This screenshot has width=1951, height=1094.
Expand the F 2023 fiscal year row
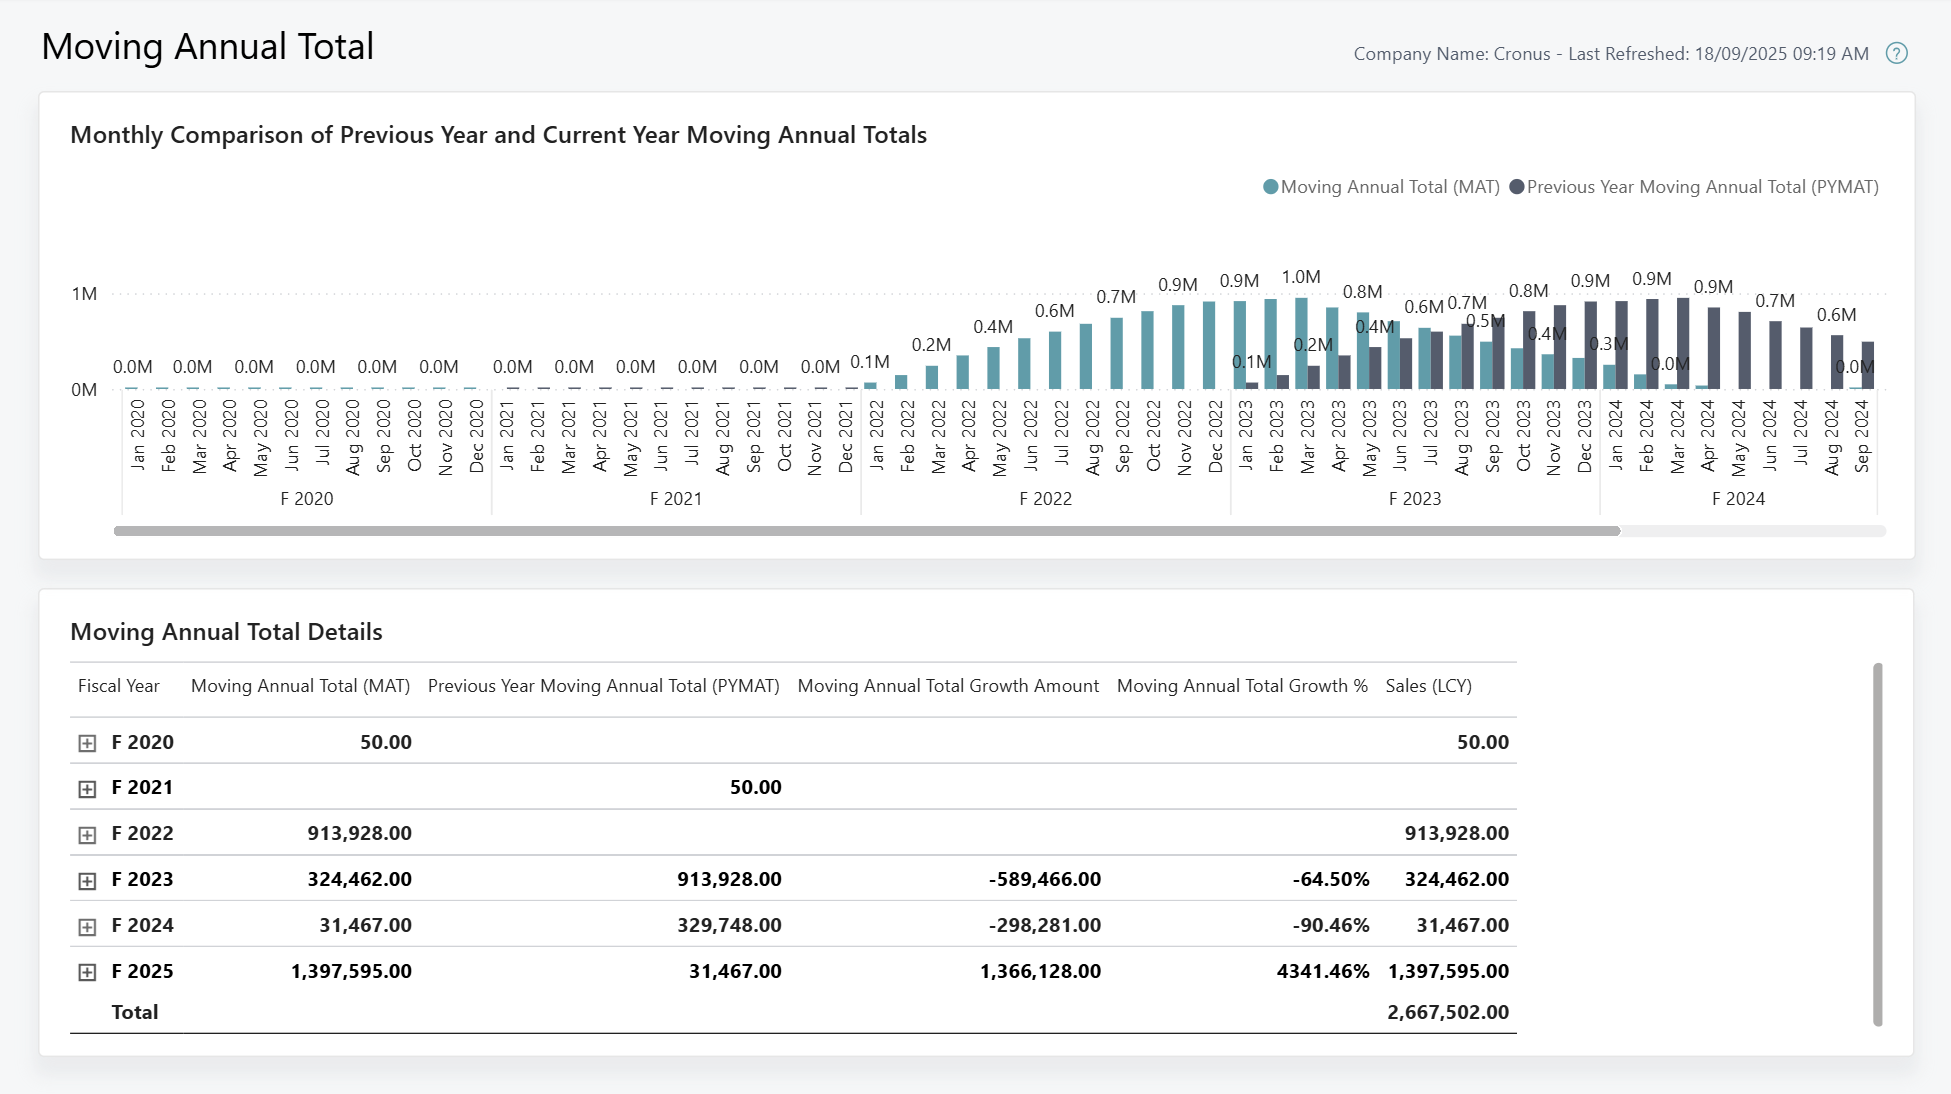(x=87, y=879)
